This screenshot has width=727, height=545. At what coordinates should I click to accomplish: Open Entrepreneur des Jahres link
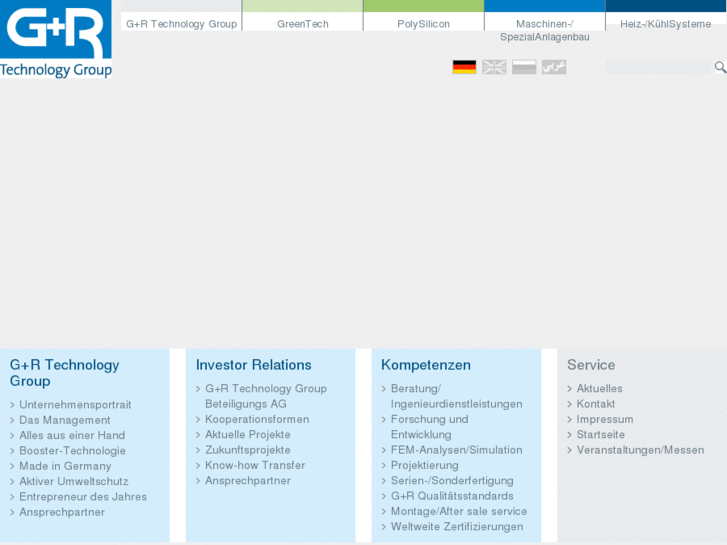point(83,496)
